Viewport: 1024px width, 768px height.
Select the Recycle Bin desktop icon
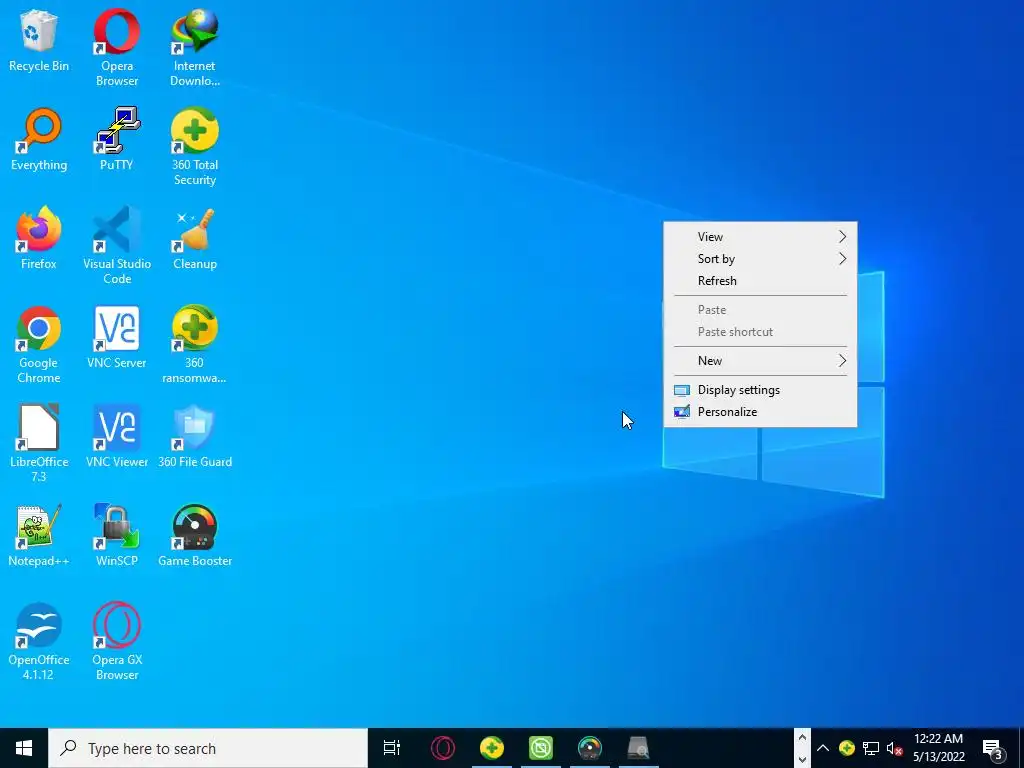coord(39,41)
